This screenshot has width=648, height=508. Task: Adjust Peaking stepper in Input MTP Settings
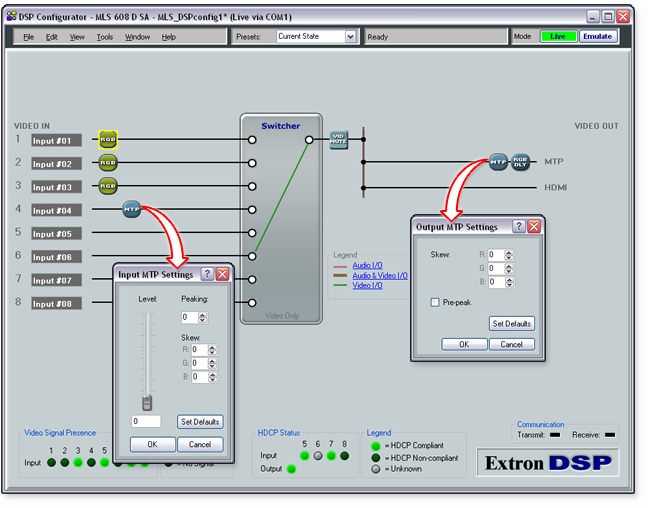pyautogui.click(x=202, y=317)
